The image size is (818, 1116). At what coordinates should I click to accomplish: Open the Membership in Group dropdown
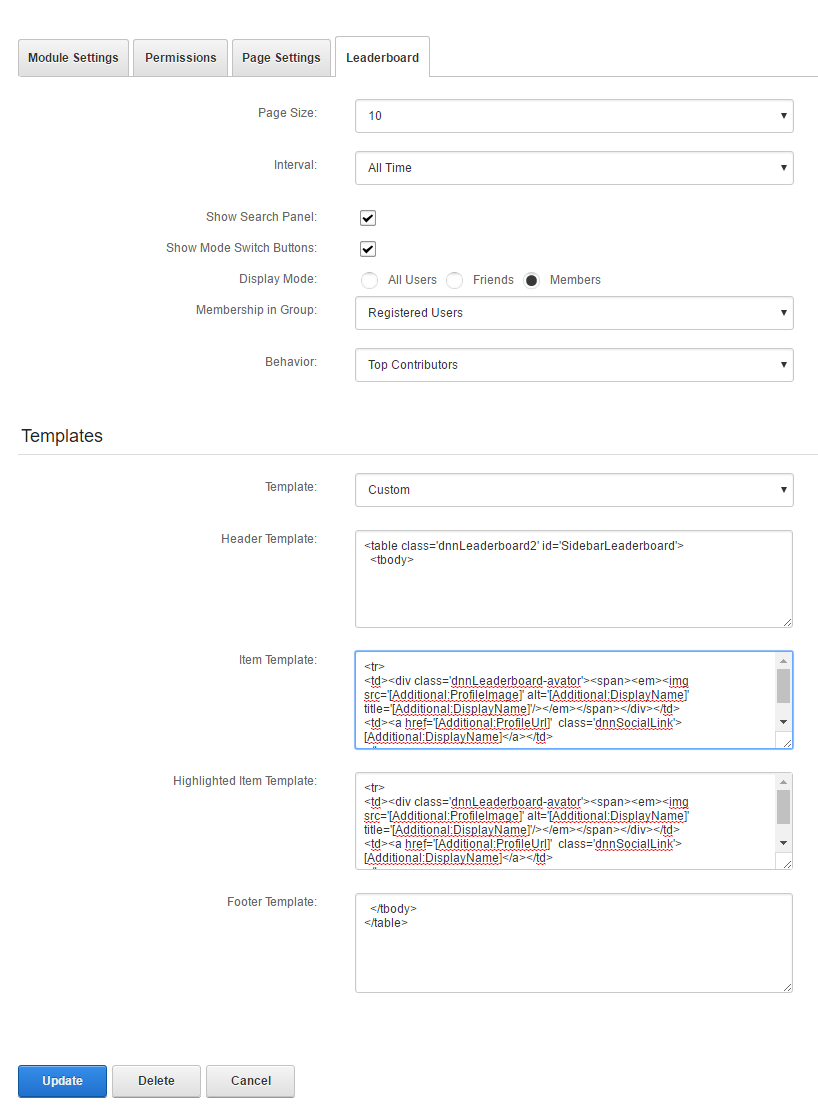pos(574,313)
